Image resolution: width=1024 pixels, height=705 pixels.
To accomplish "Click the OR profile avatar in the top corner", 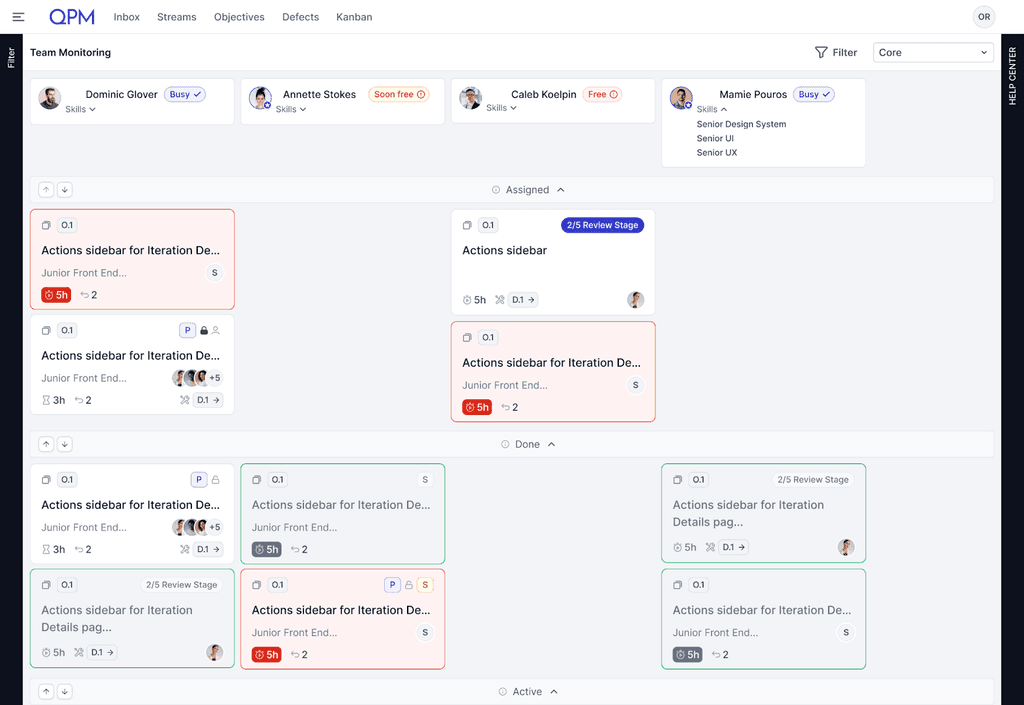I will pyautogui.click(x=983, y=17).
